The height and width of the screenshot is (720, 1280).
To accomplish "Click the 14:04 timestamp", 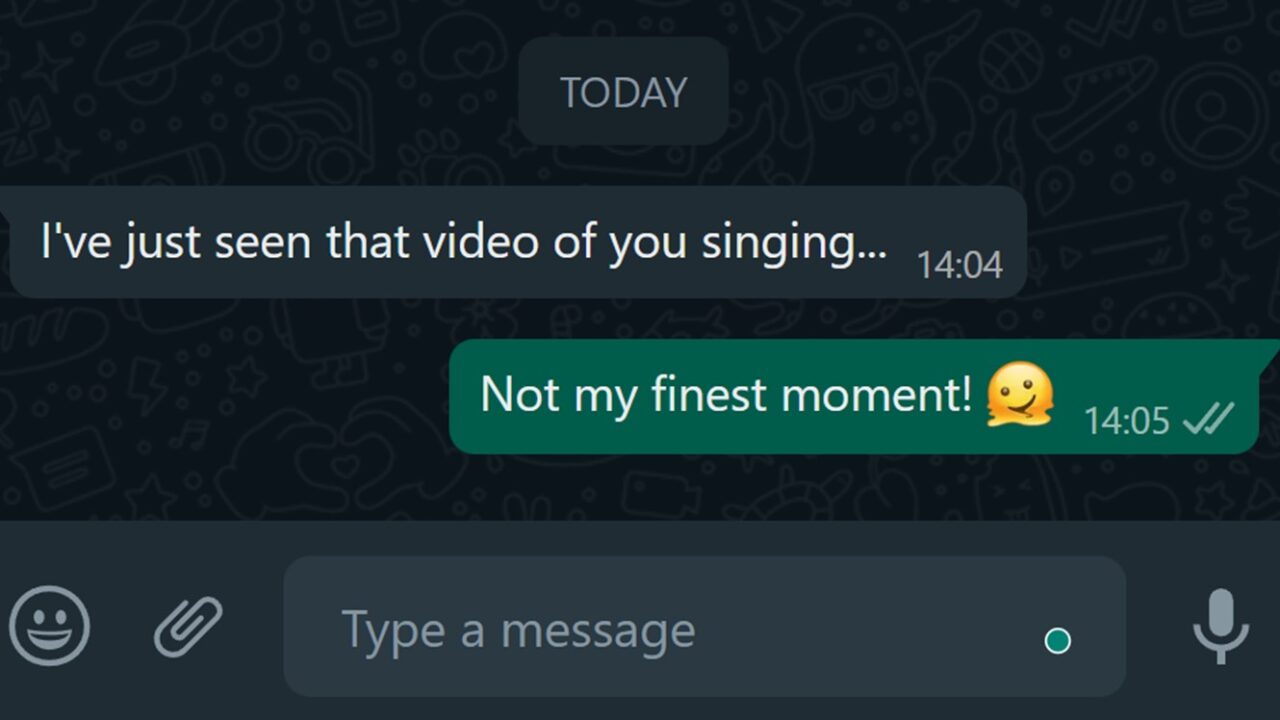I will click(959, 265).
